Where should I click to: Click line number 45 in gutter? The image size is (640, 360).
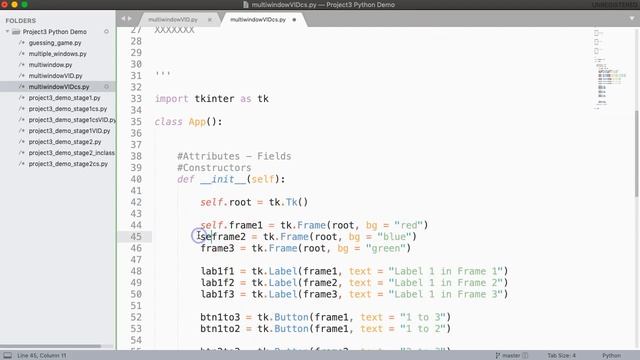click(x=136, y=237)
